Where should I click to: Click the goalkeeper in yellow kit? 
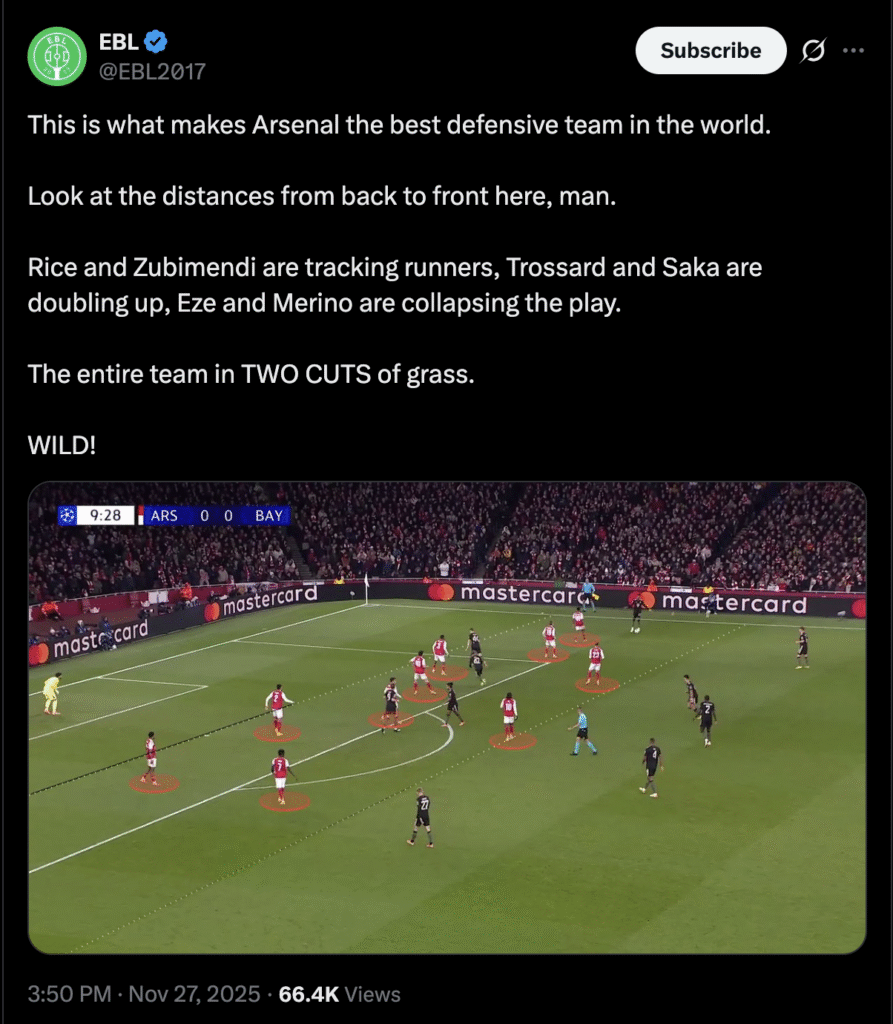click(x=52, y=694)
